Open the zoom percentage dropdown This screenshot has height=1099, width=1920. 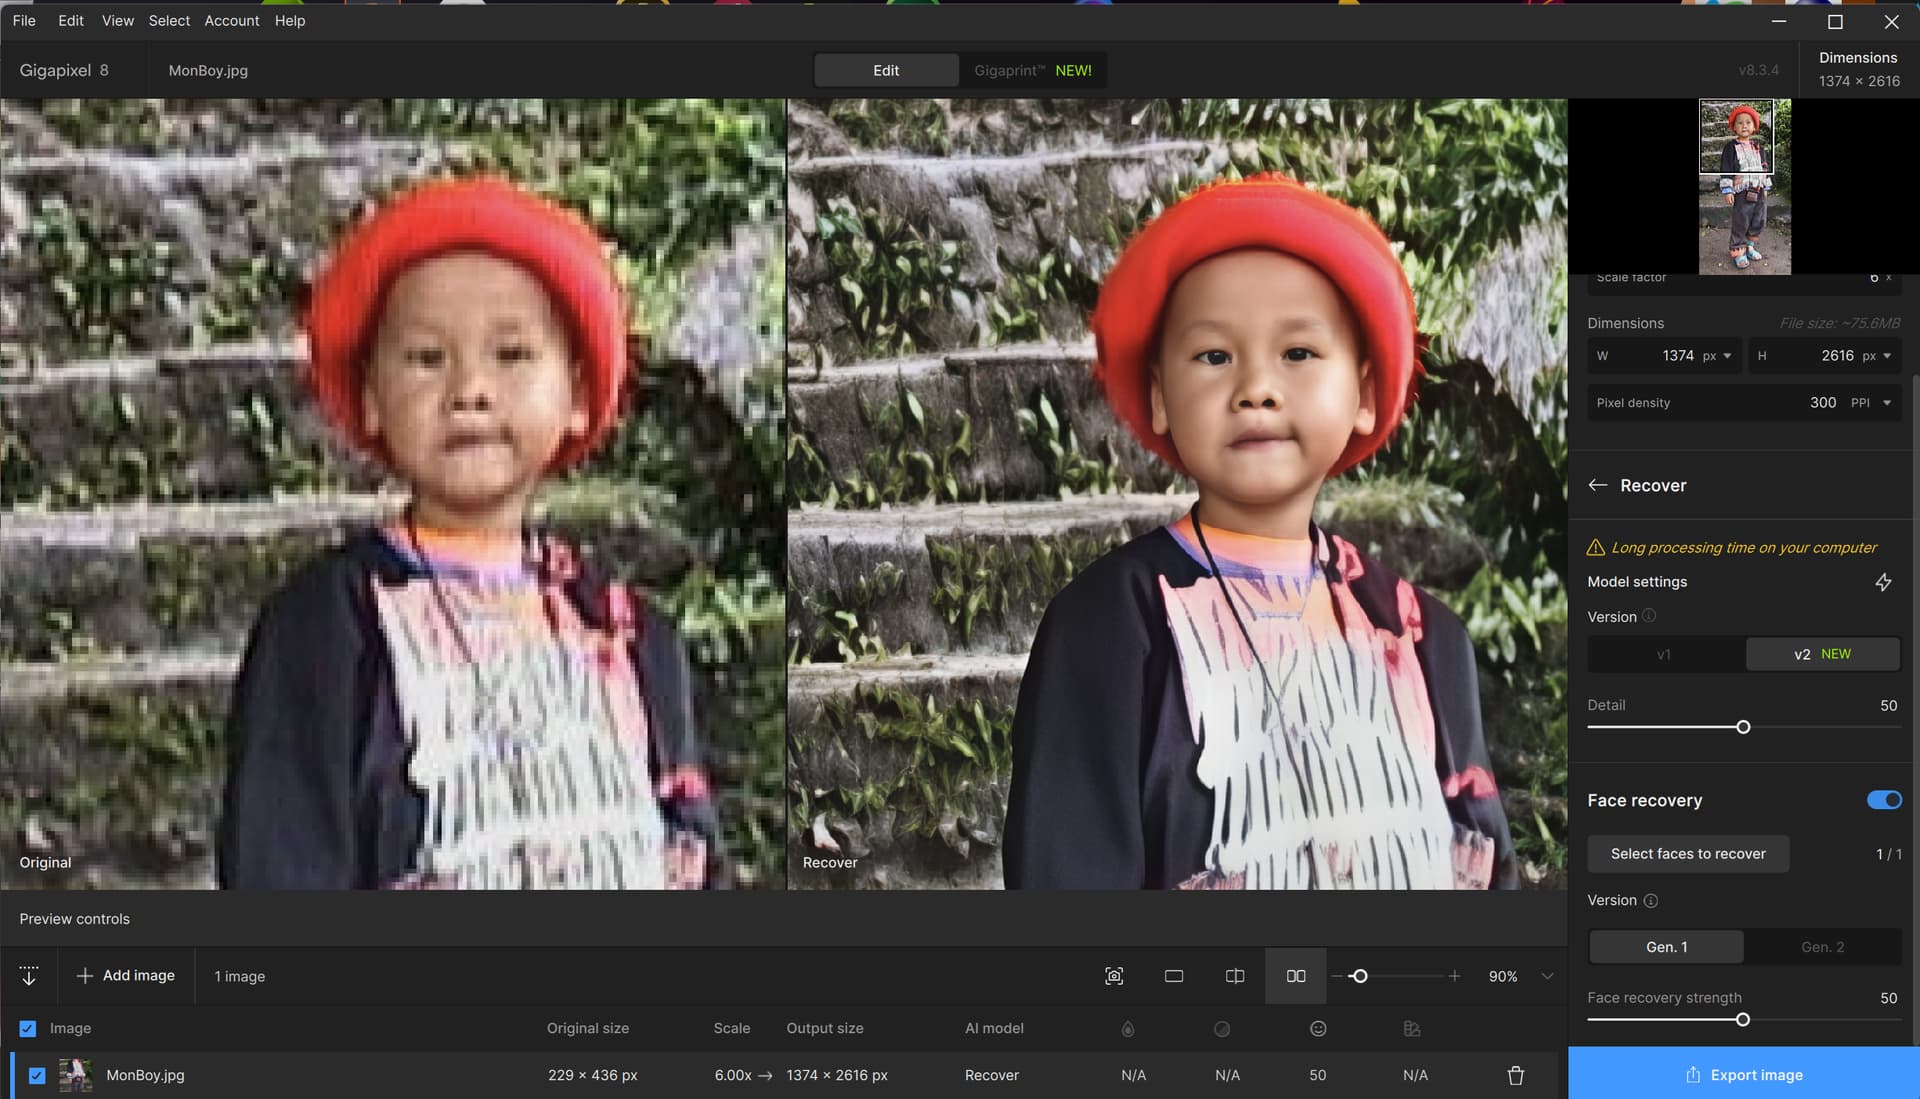pos(1547,976)
